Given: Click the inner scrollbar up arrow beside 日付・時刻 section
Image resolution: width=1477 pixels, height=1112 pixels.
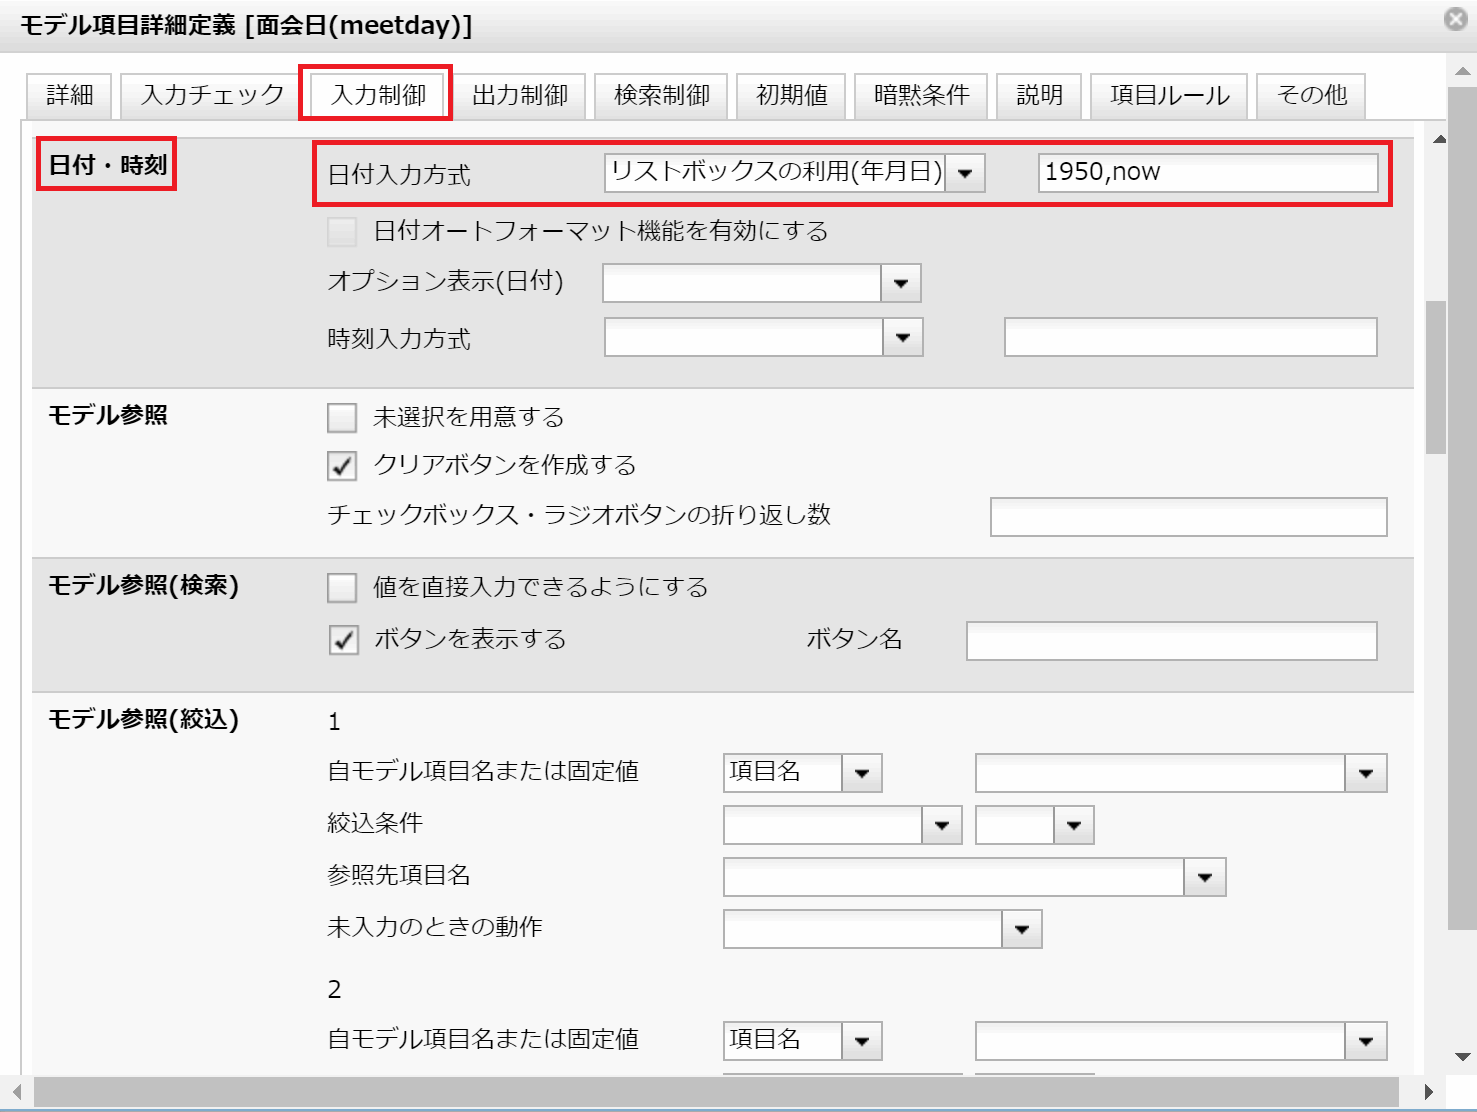Looking at the screenshot, I should pos(1440,139).
